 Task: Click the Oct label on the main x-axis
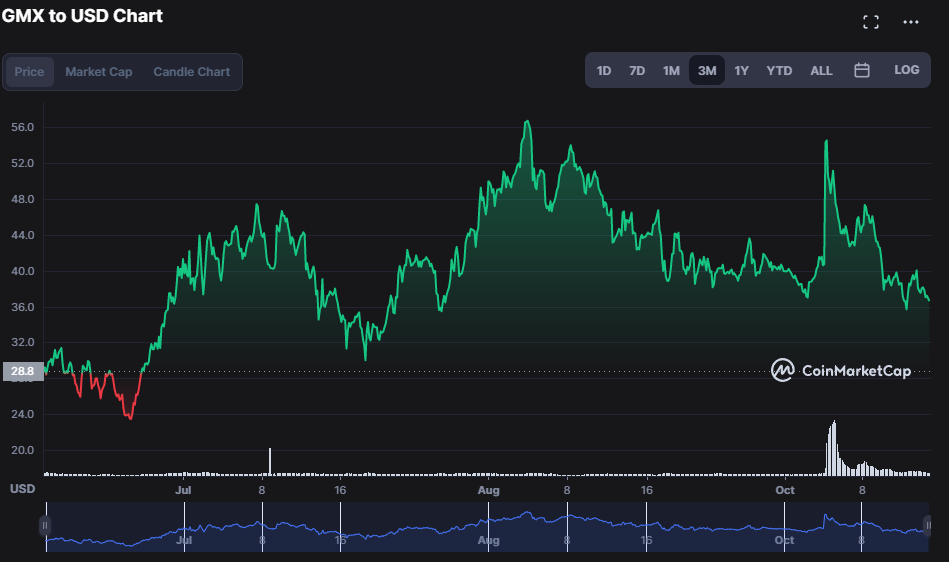[785, 490]
